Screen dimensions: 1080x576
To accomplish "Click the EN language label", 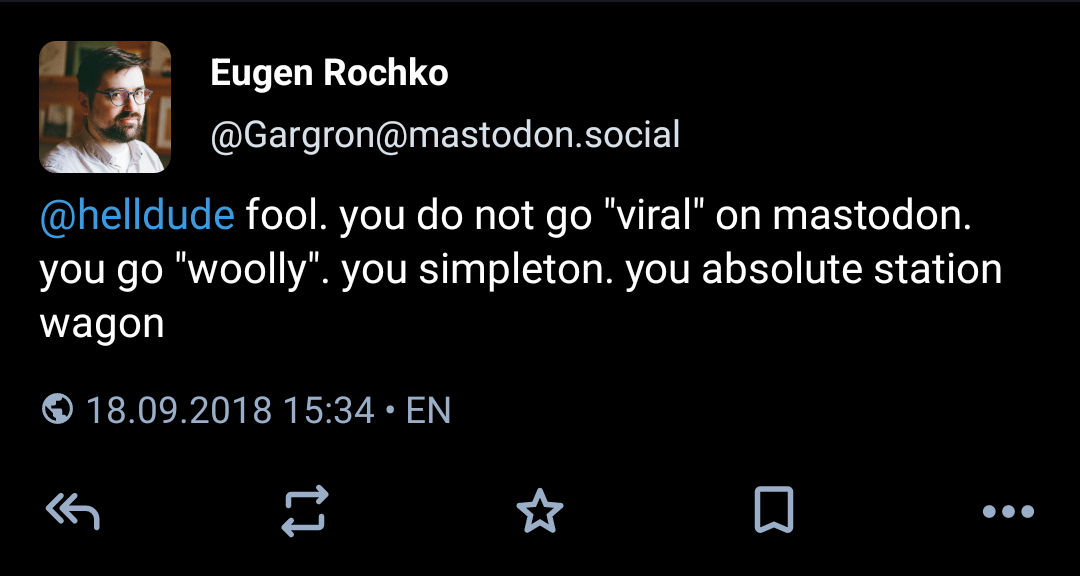I will (428, 410).
